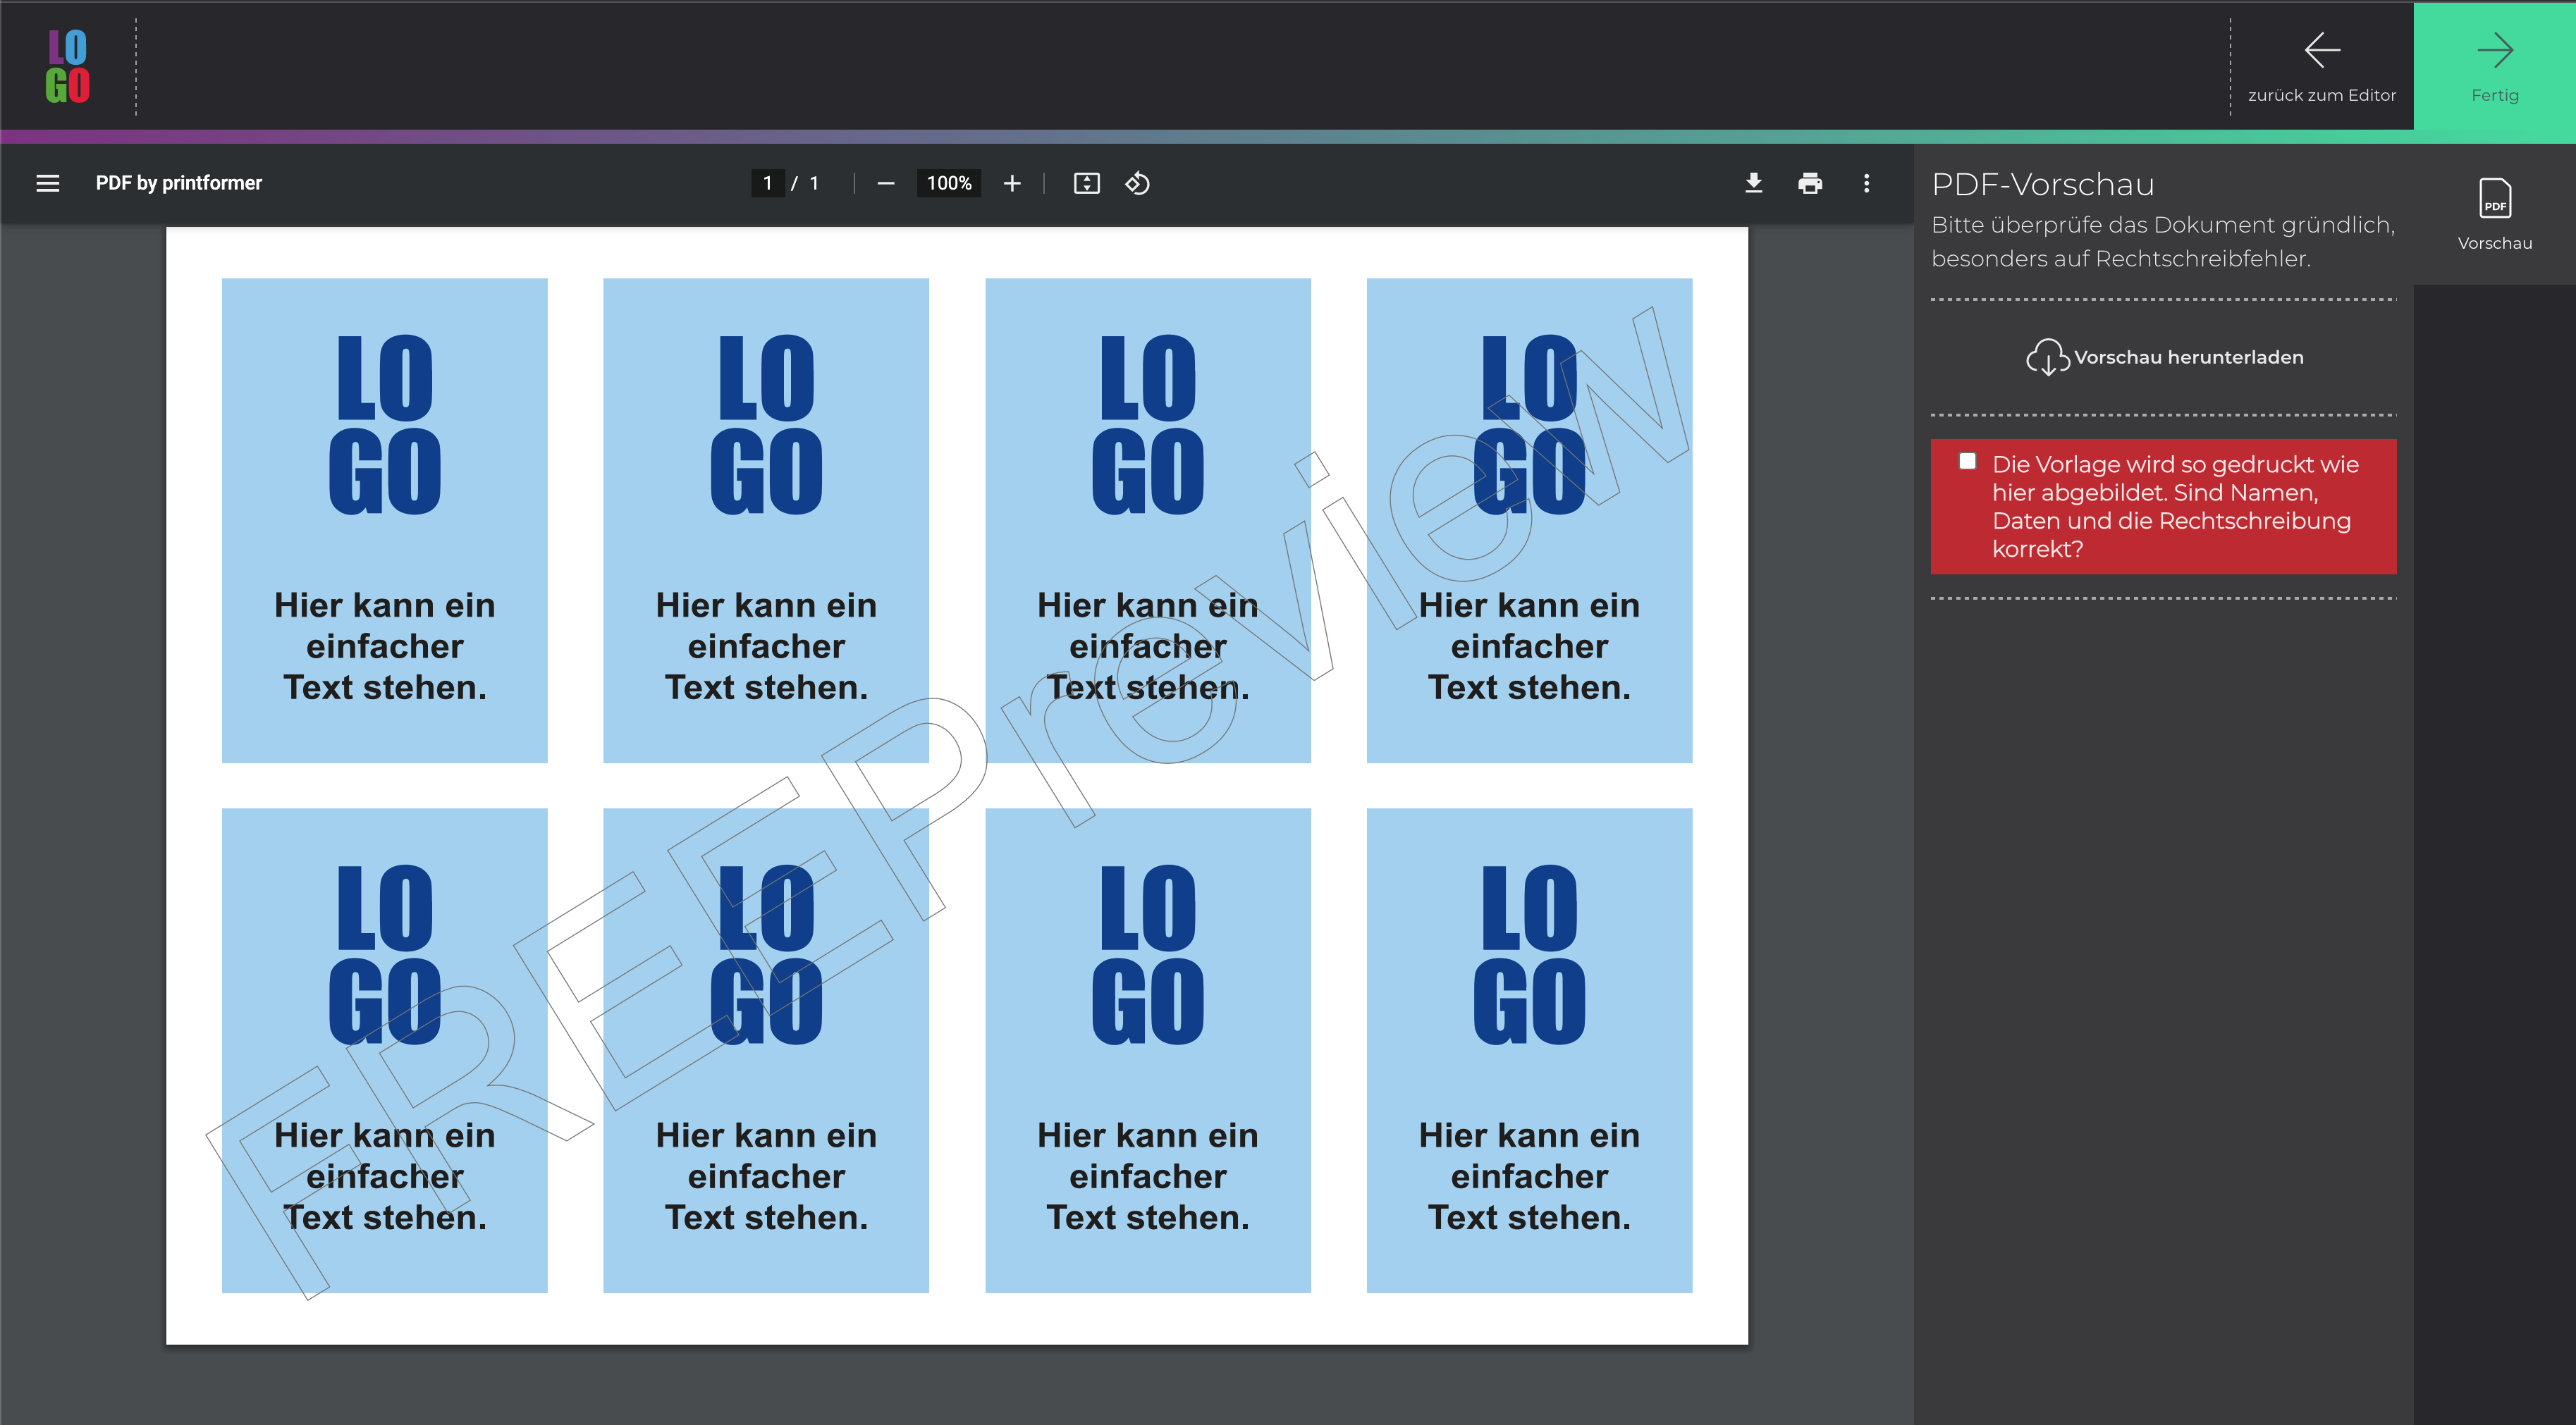Open the PDF viewer sidebar menu

47,183
